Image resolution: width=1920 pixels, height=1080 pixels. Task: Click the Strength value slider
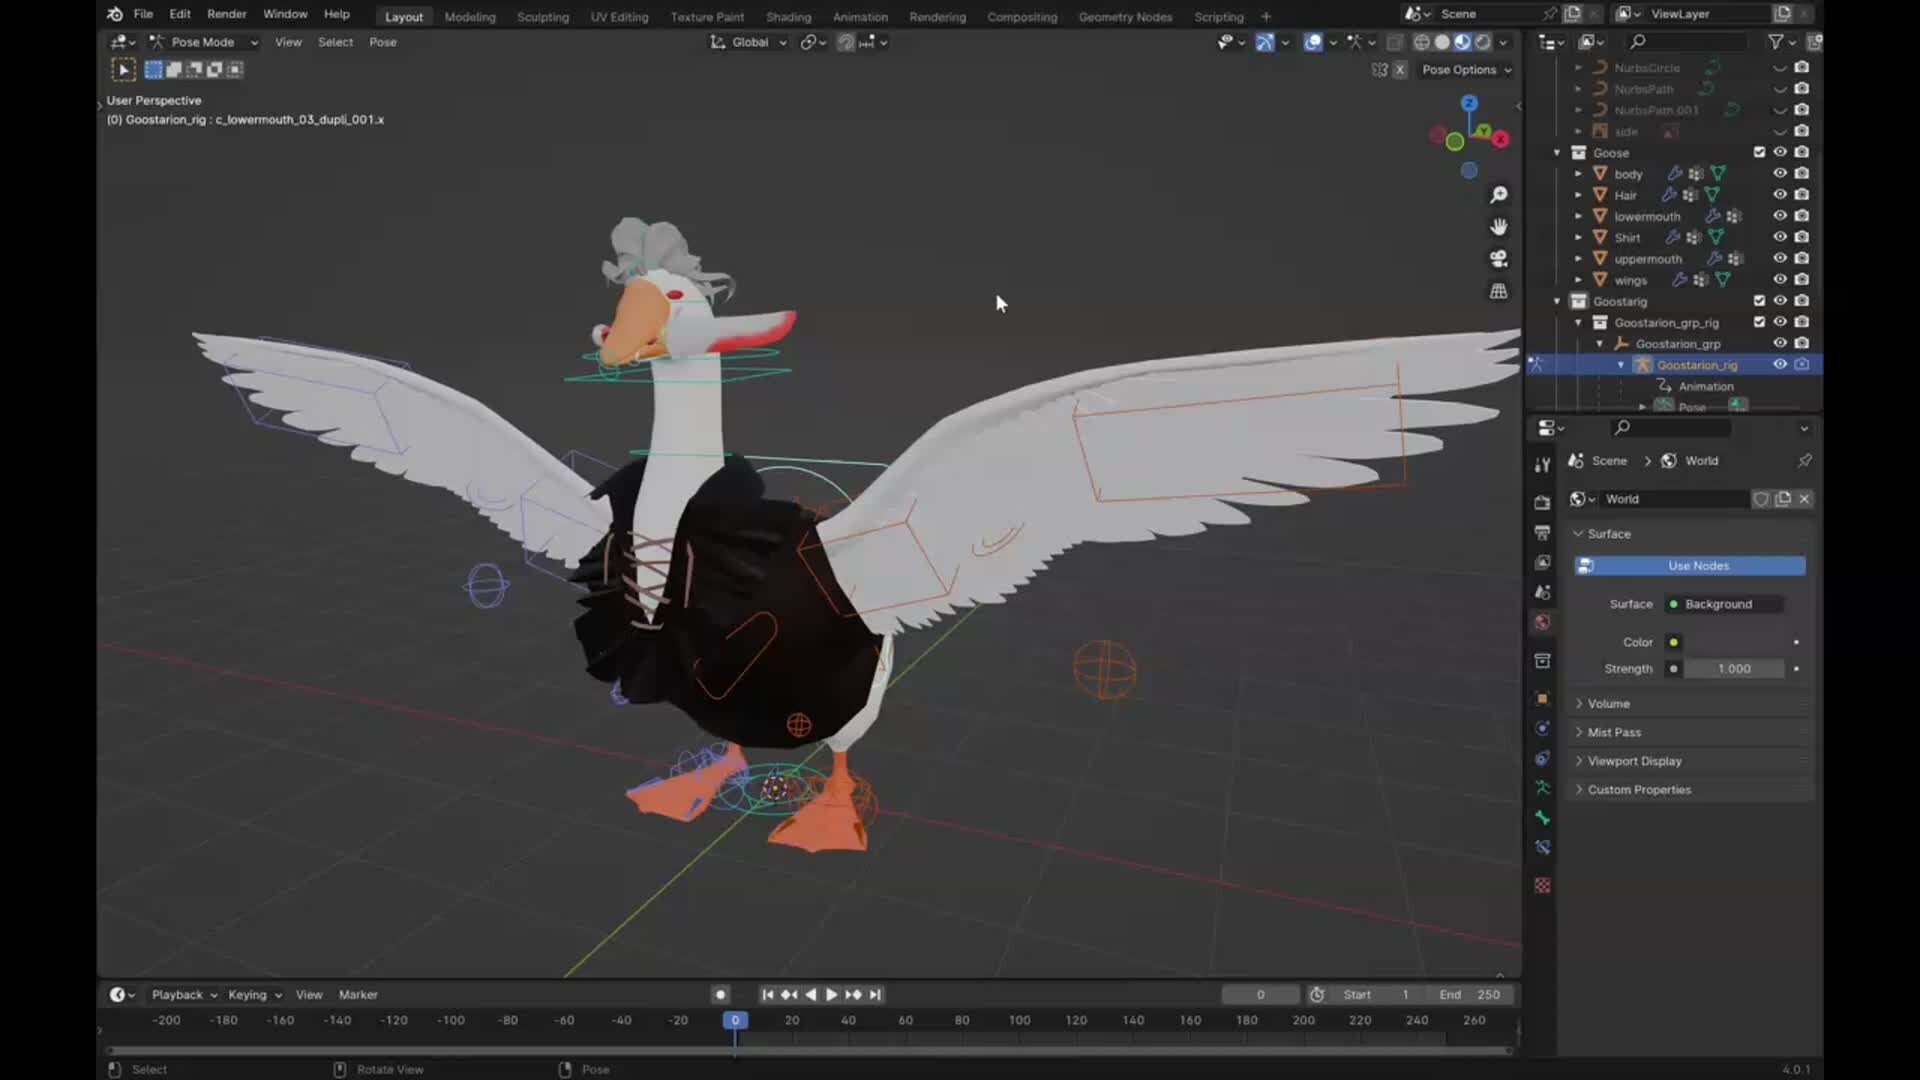[x=1734, y=669]
